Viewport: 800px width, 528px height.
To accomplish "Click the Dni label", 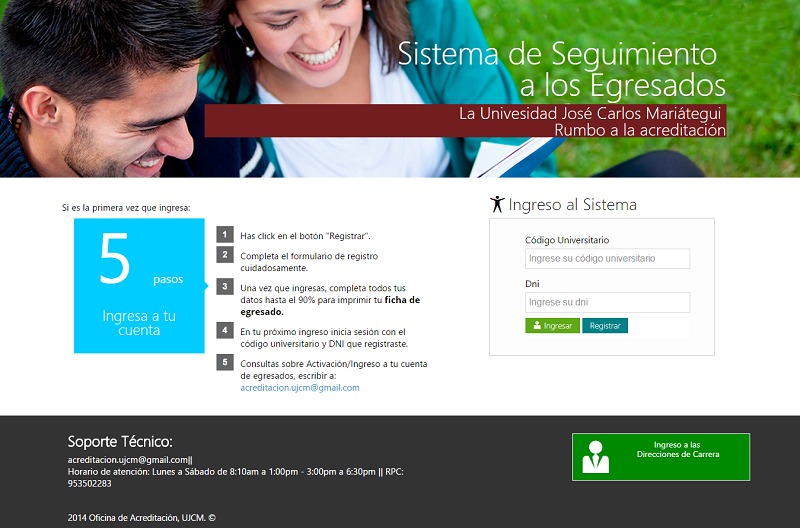I will tap(532, 284).
